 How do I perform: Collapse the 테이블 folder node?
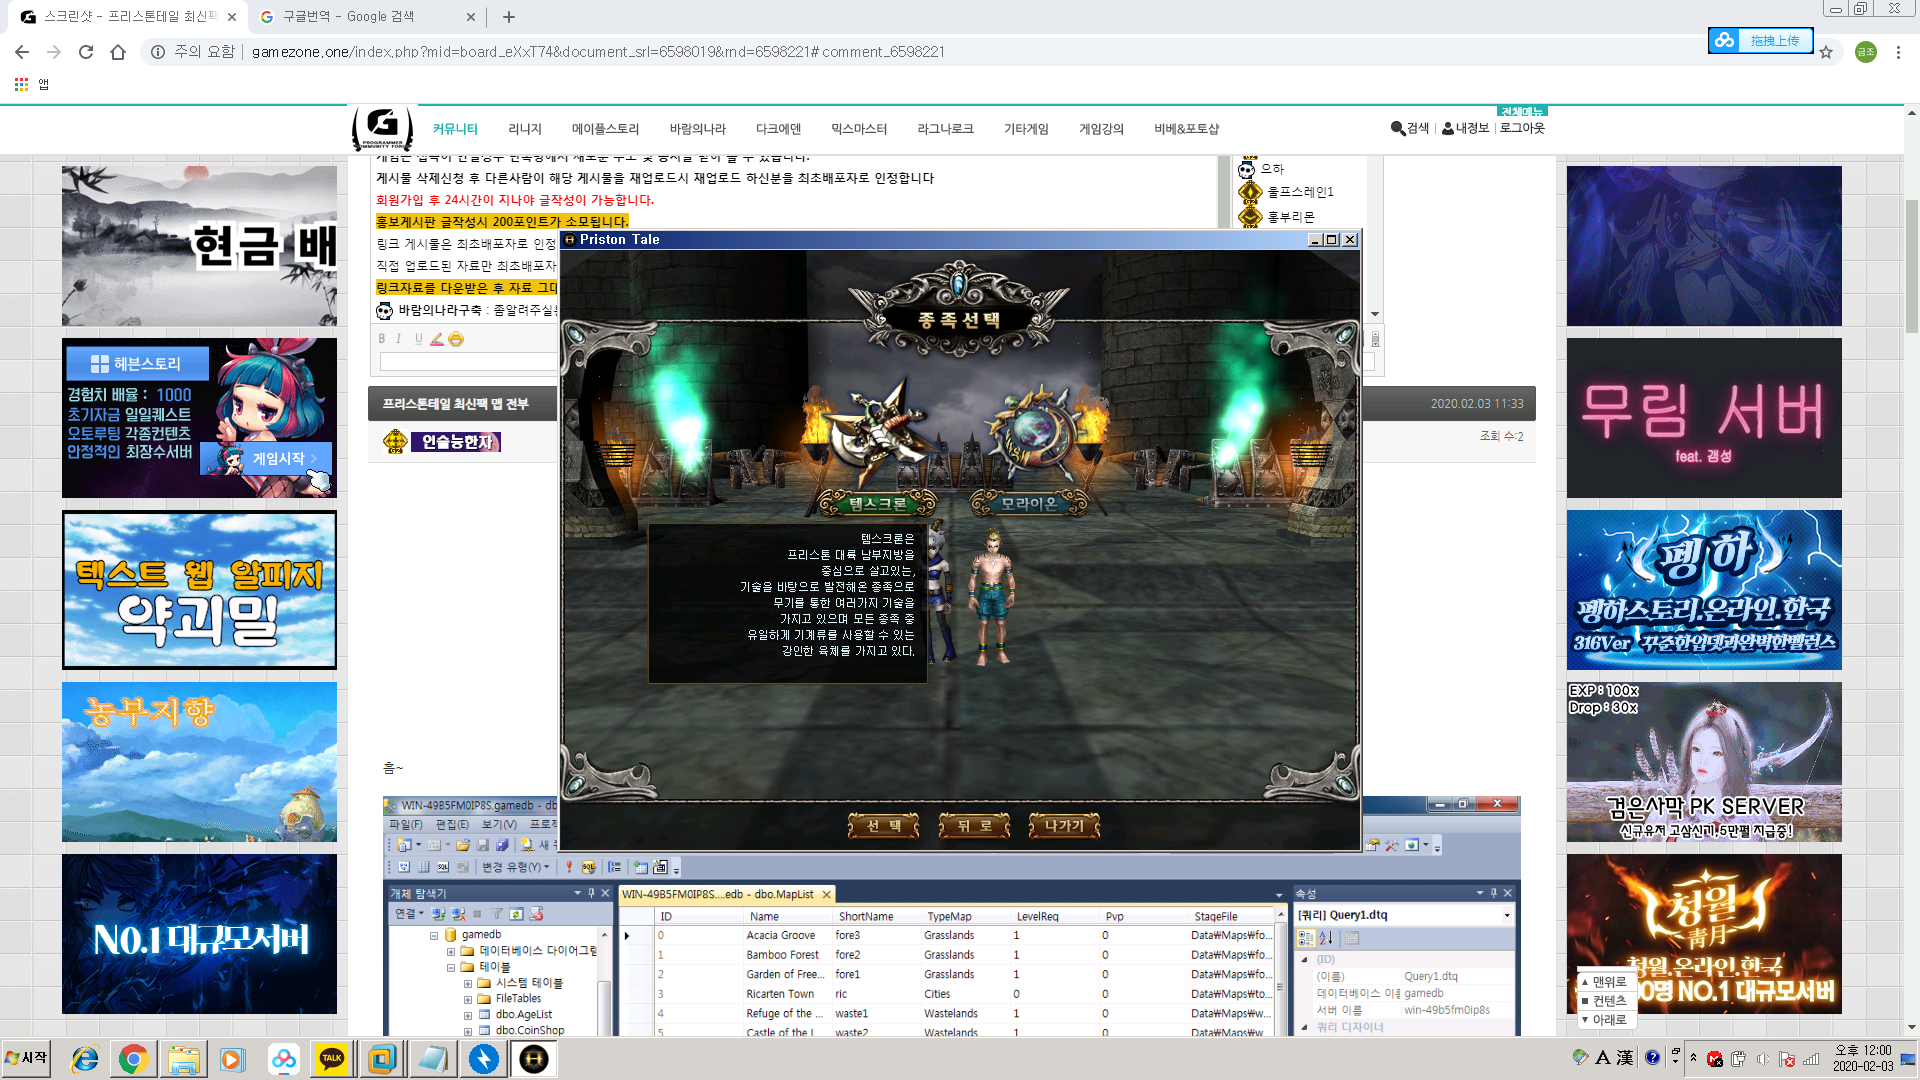[x=451, y=967]
